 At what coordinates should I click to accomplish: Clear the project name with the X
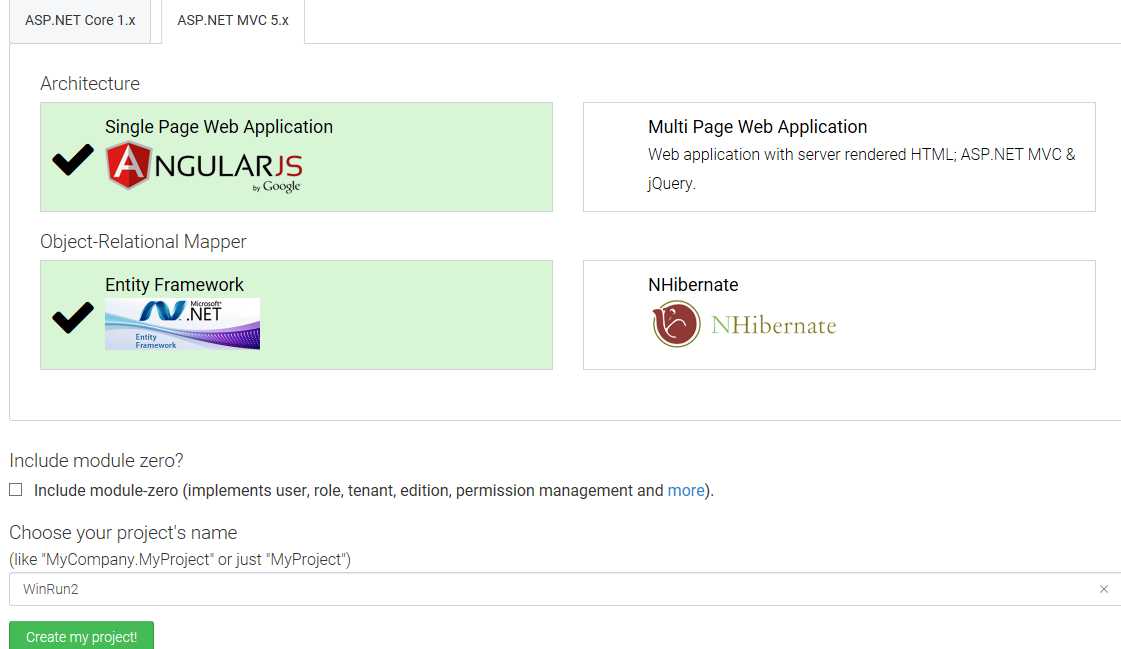click(x=1104, y=589)
